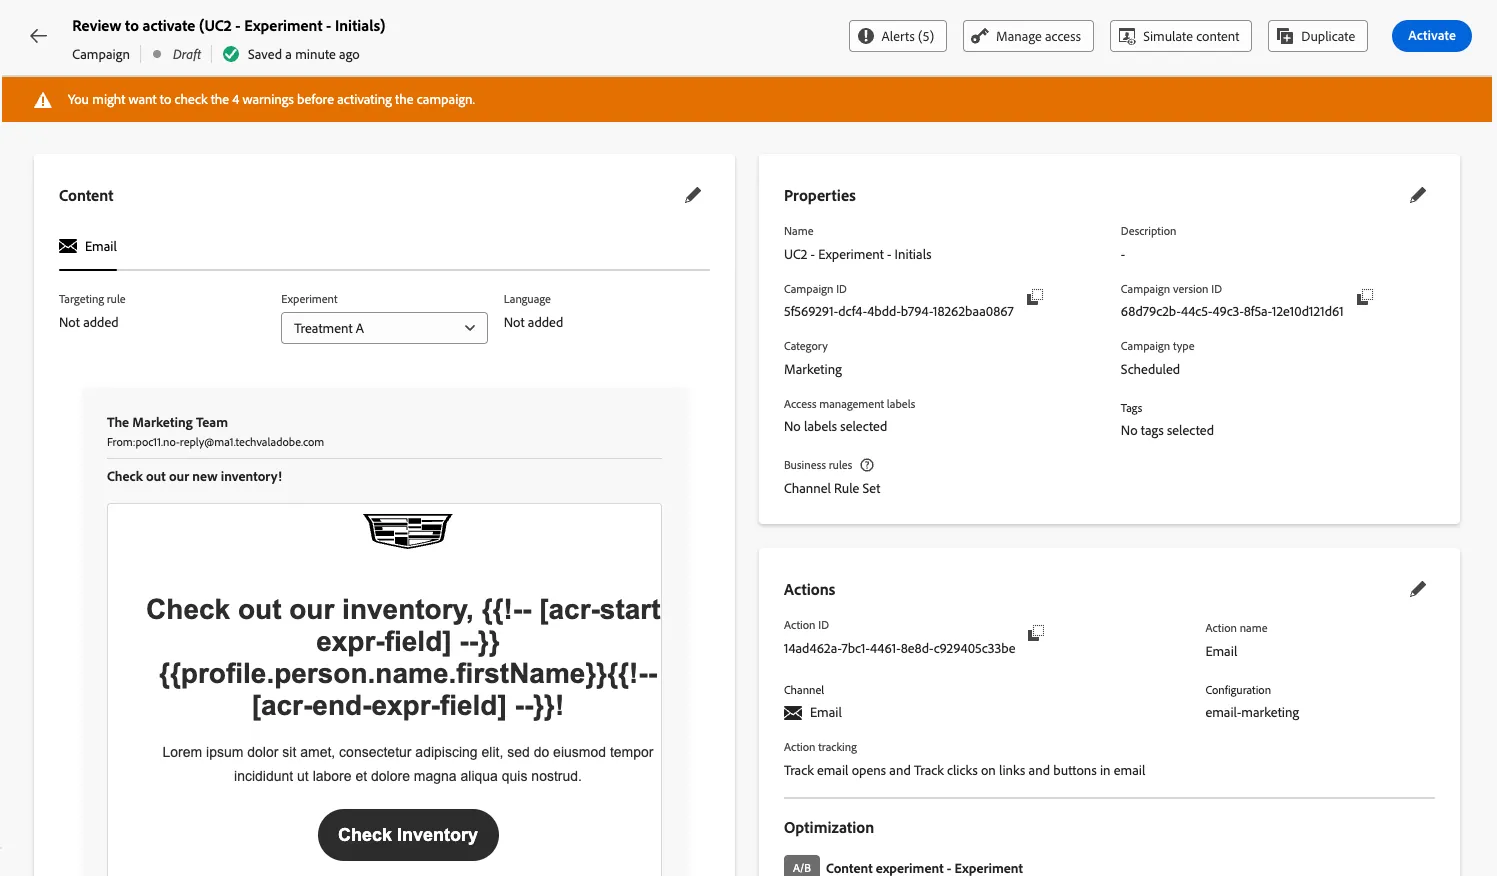Click the email envelope icon under Channel
Image resolution: width=1497 pixels, height=876 pixels.
click(x=793, y=713)
